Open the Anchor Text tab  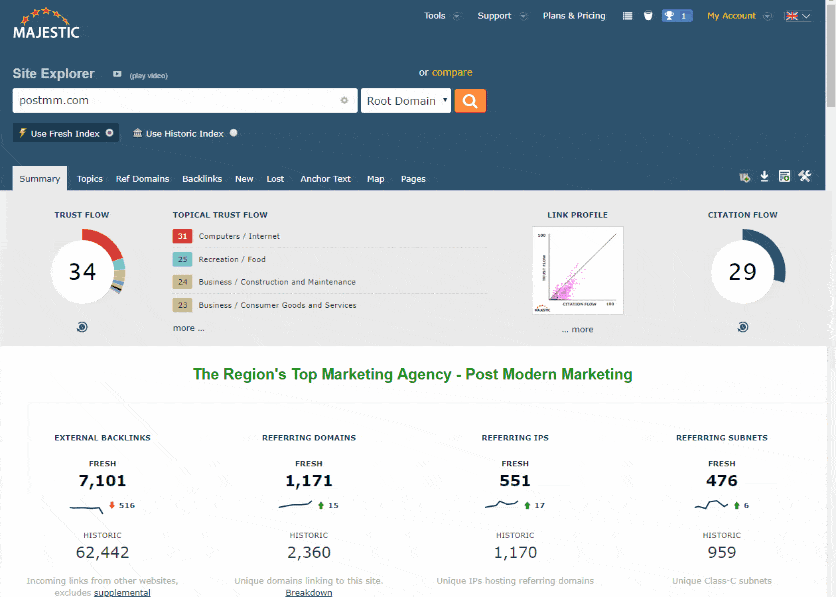coord(325,178)
